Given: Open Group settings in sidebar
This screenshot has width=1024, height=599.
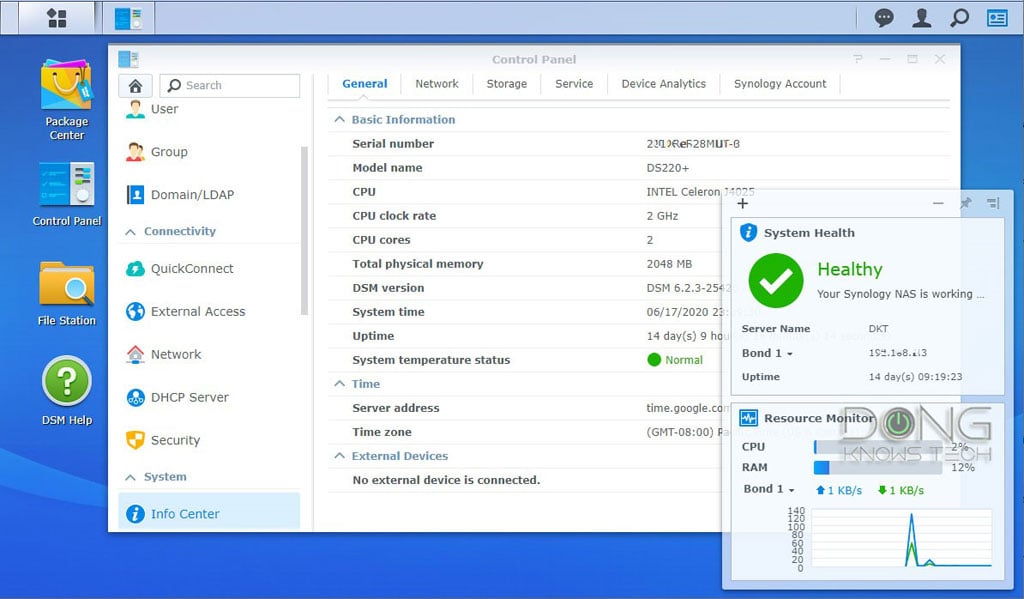Looking at the screenshot, I should [x=169, y=152].
